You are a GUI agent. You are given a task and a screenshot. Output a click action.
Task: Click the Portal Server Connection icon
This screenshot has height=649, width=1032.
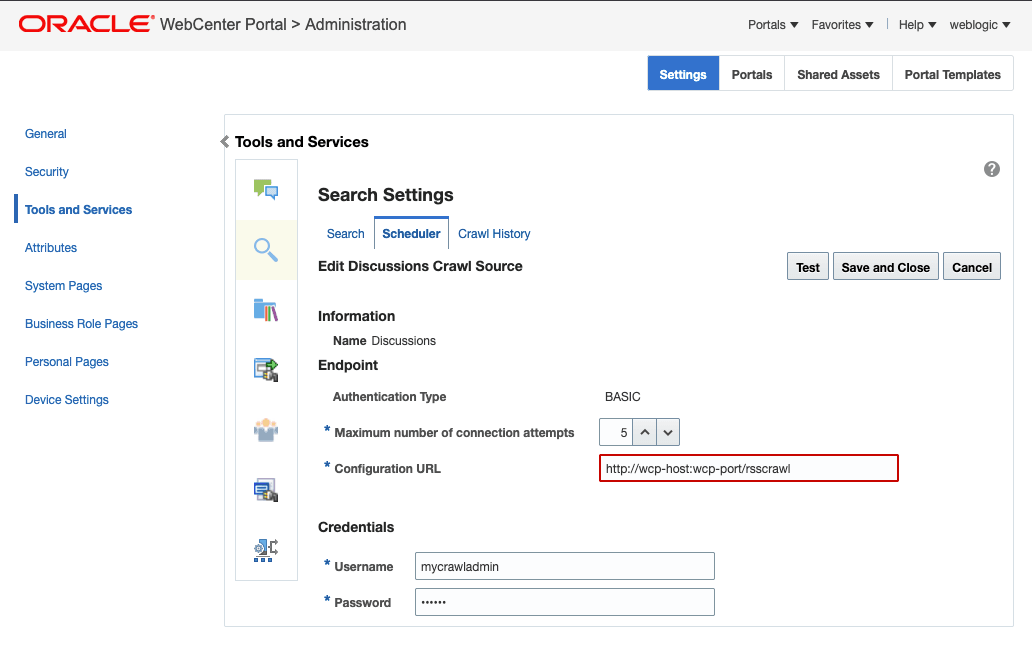266,369
